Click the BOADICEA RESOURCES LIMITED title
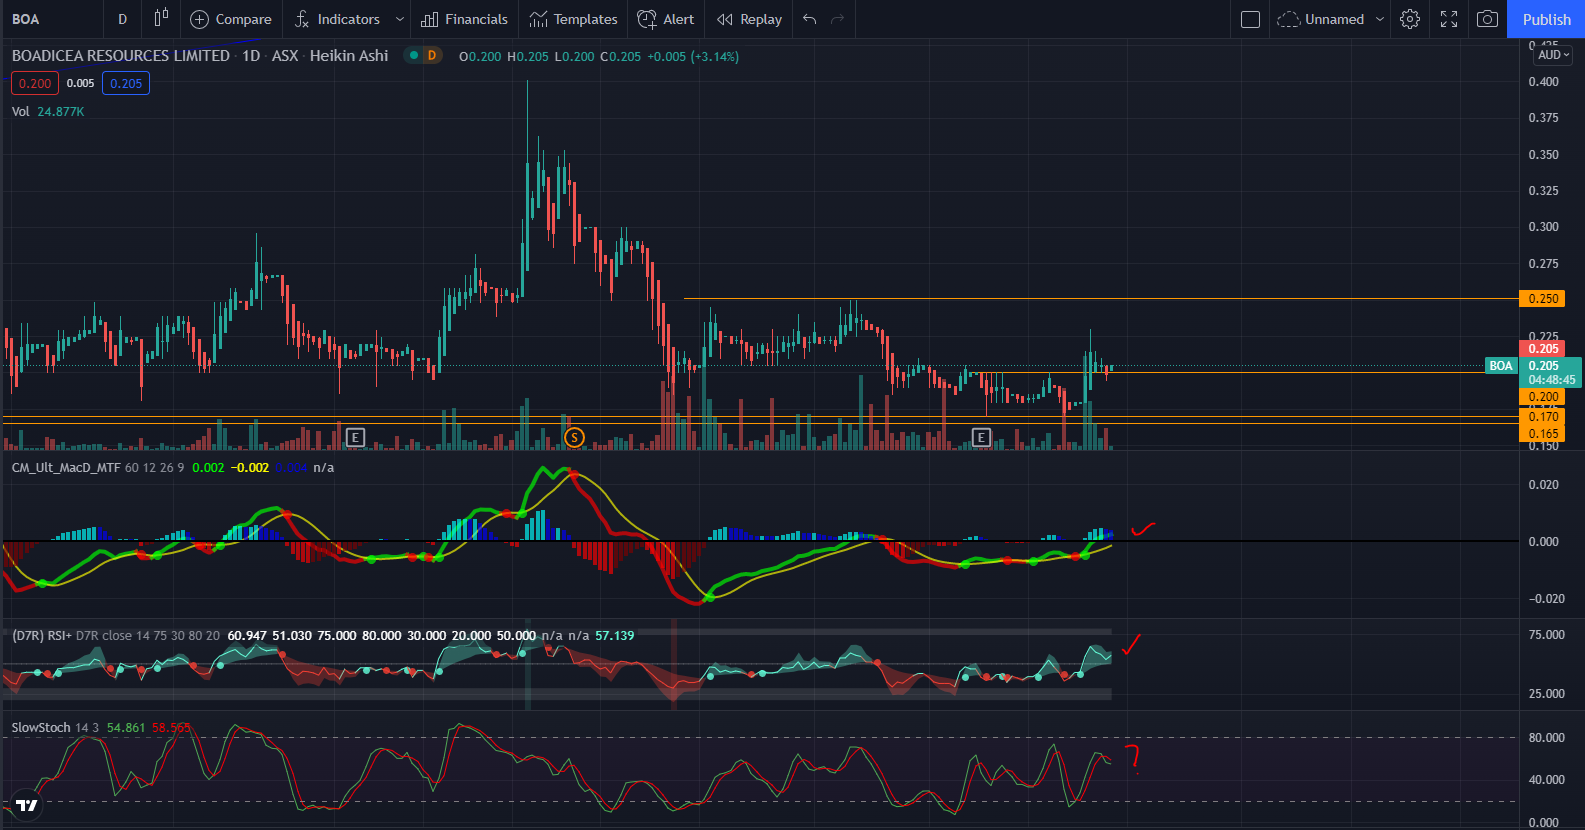 pos(121,56)
